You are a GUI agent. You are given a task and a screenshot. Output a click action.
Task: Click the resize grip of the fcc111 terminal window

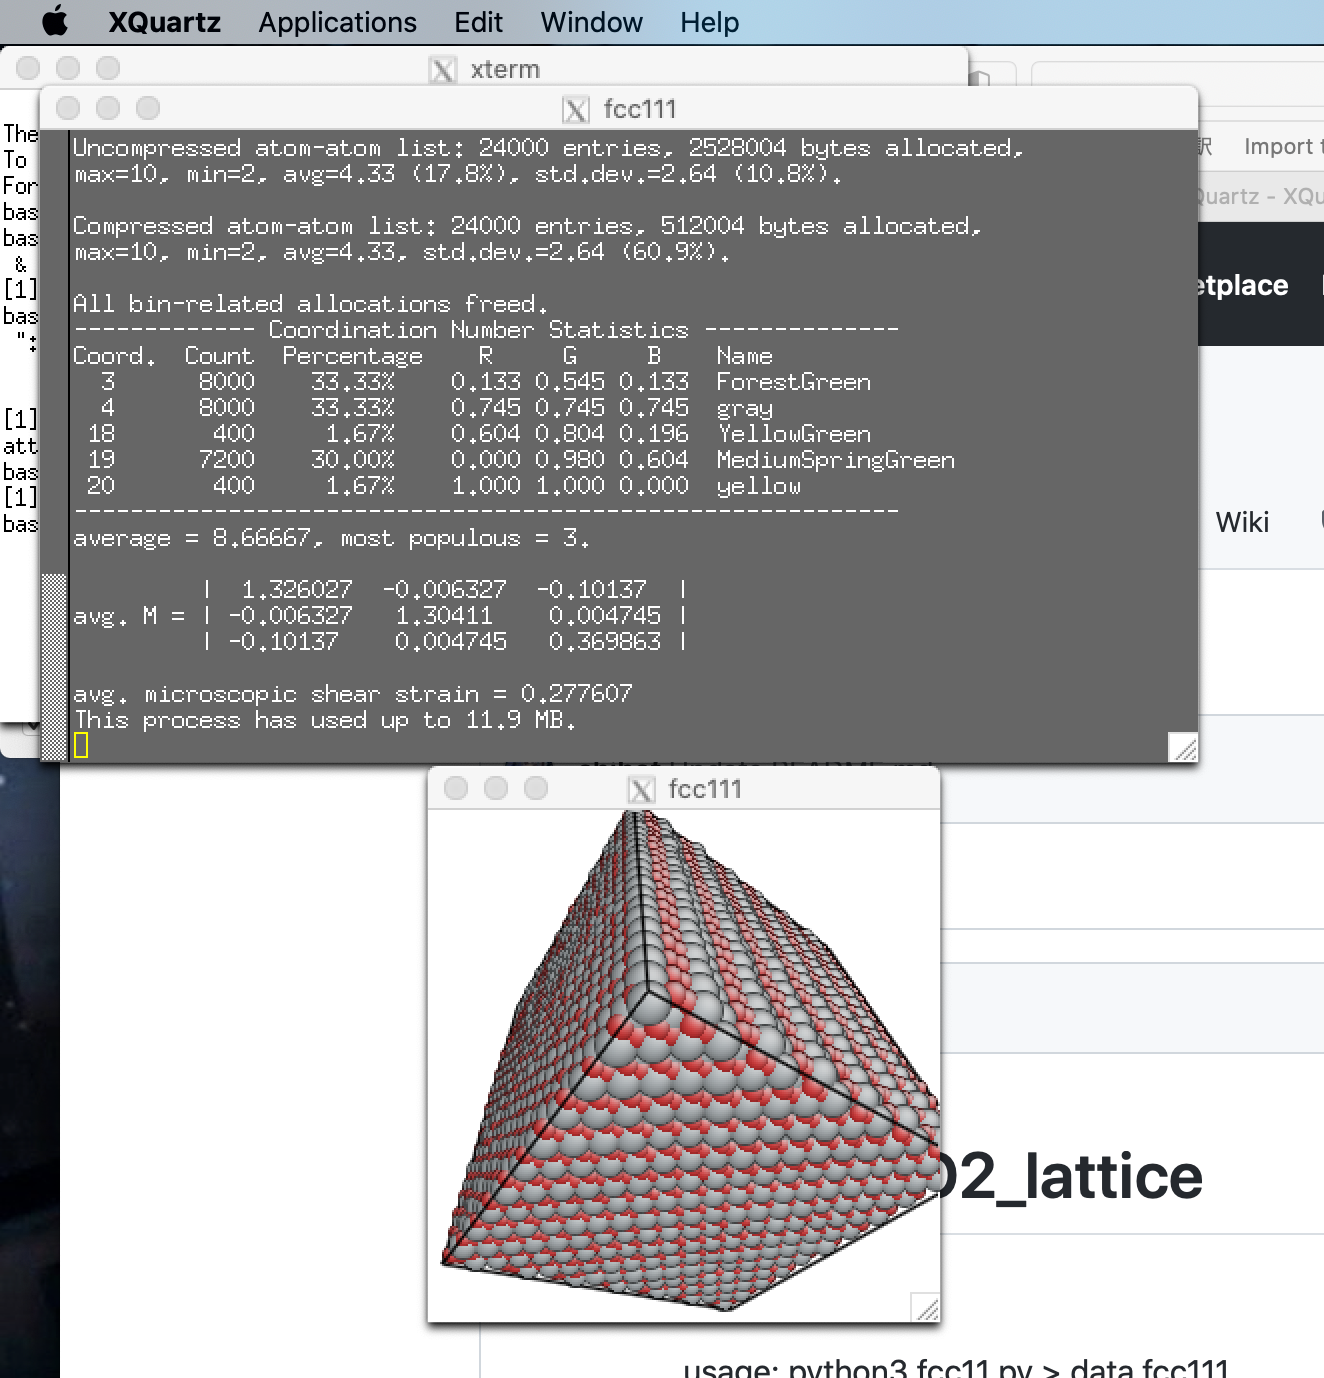tap(1183, 745)
